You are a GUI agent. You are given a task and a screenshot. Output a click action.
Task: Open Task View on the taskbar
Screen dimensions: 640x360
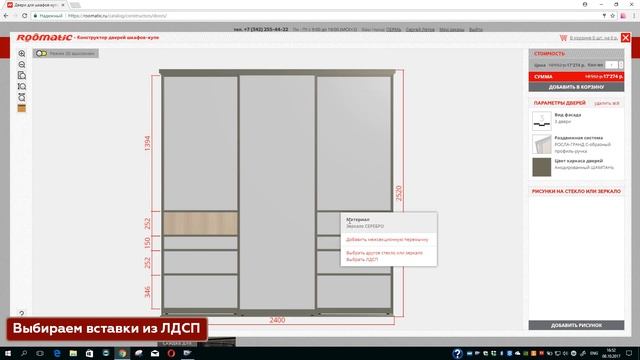[40, 353]
